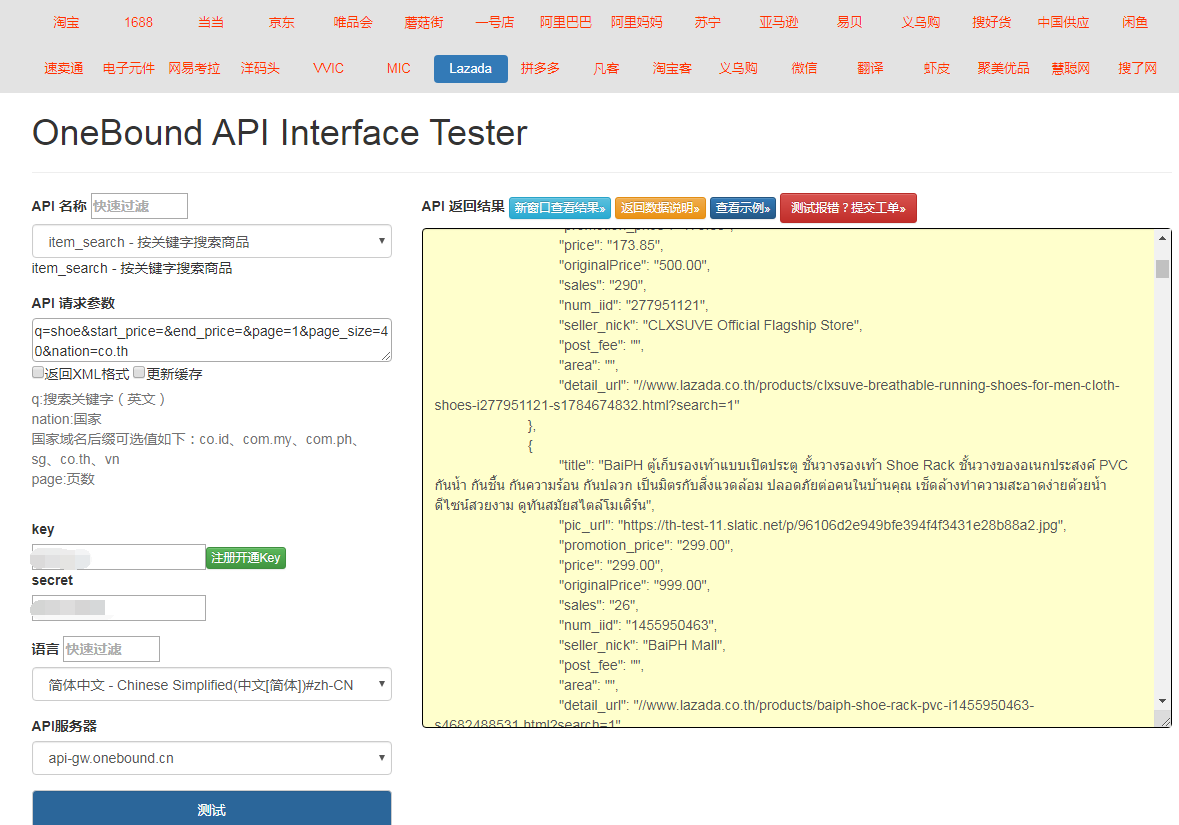Select the 苏宁 tab

point(708,23)
